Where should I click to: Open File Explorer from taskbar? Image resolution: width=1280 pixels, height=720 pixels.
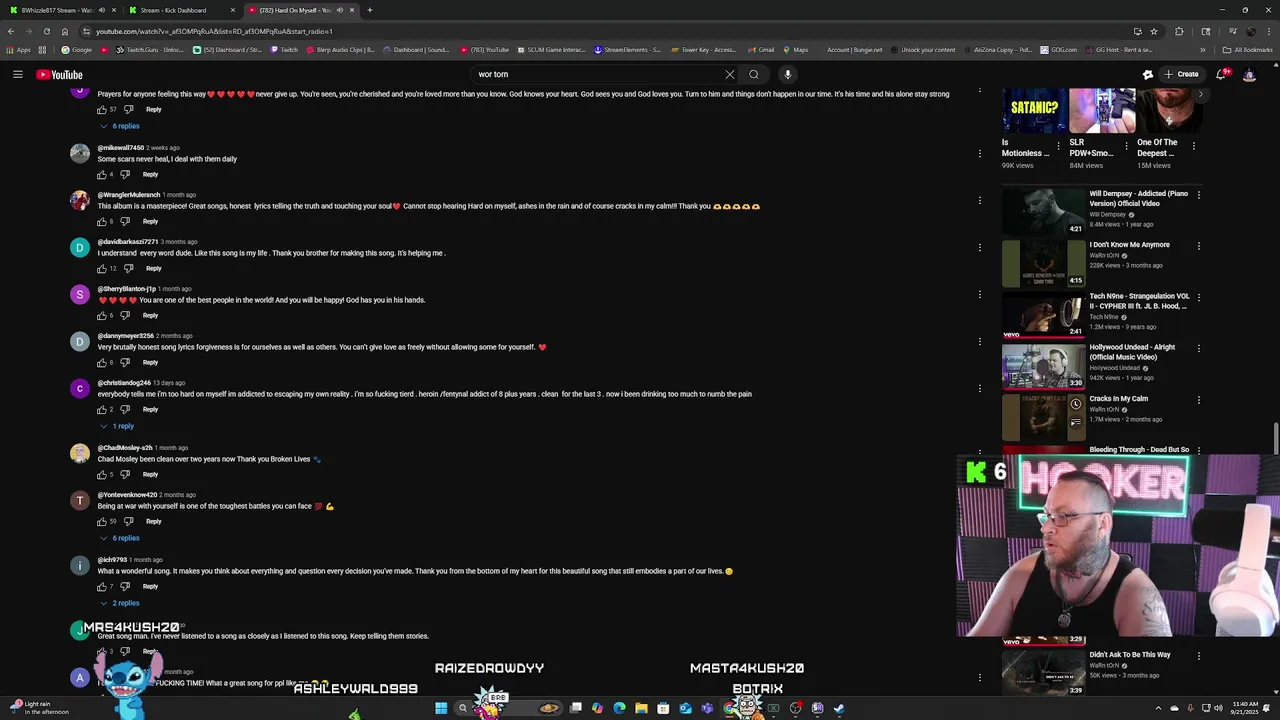tap(641, 708)
